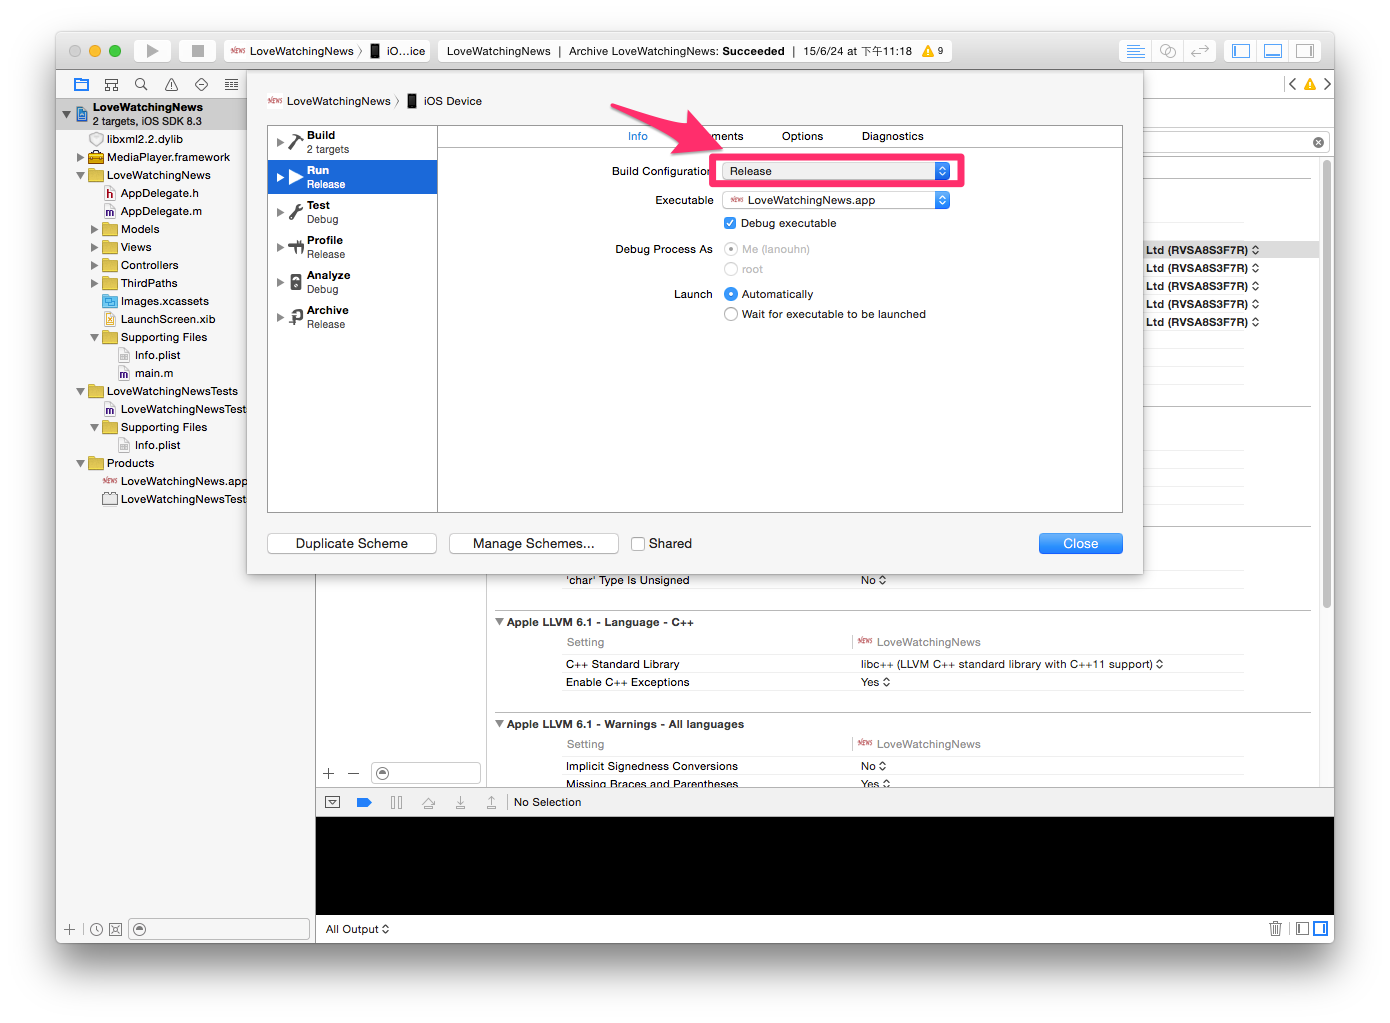
Task: Click the navigator filter field at bottom
Action: click(x=220, y=929)
